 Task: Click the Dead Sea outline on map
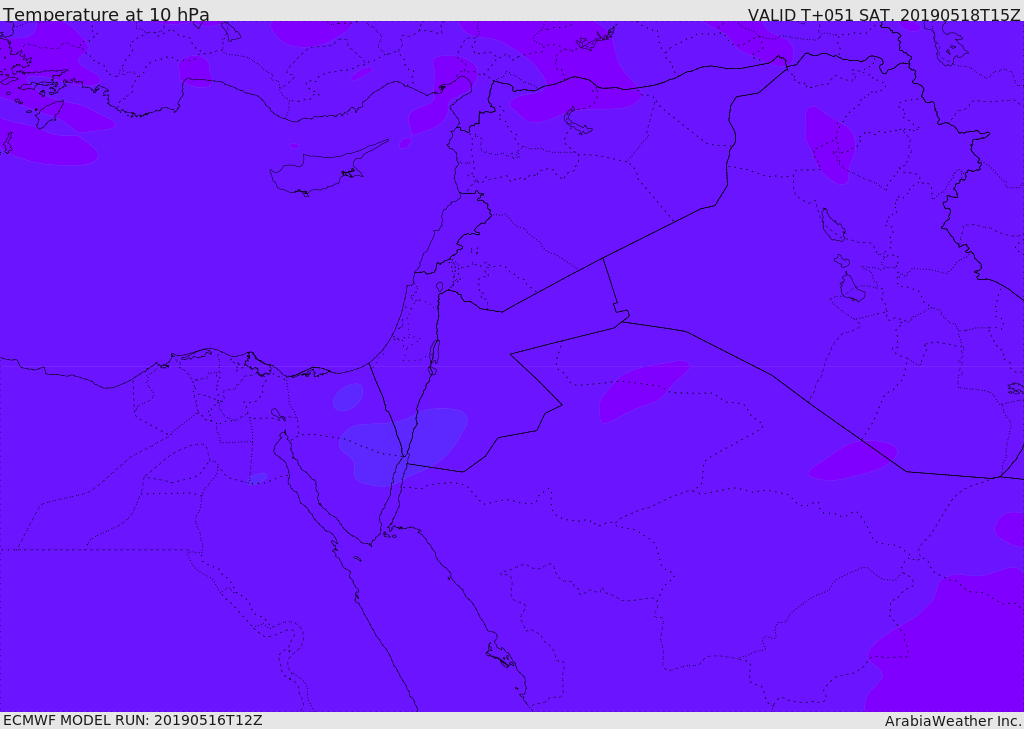(434, 357)
